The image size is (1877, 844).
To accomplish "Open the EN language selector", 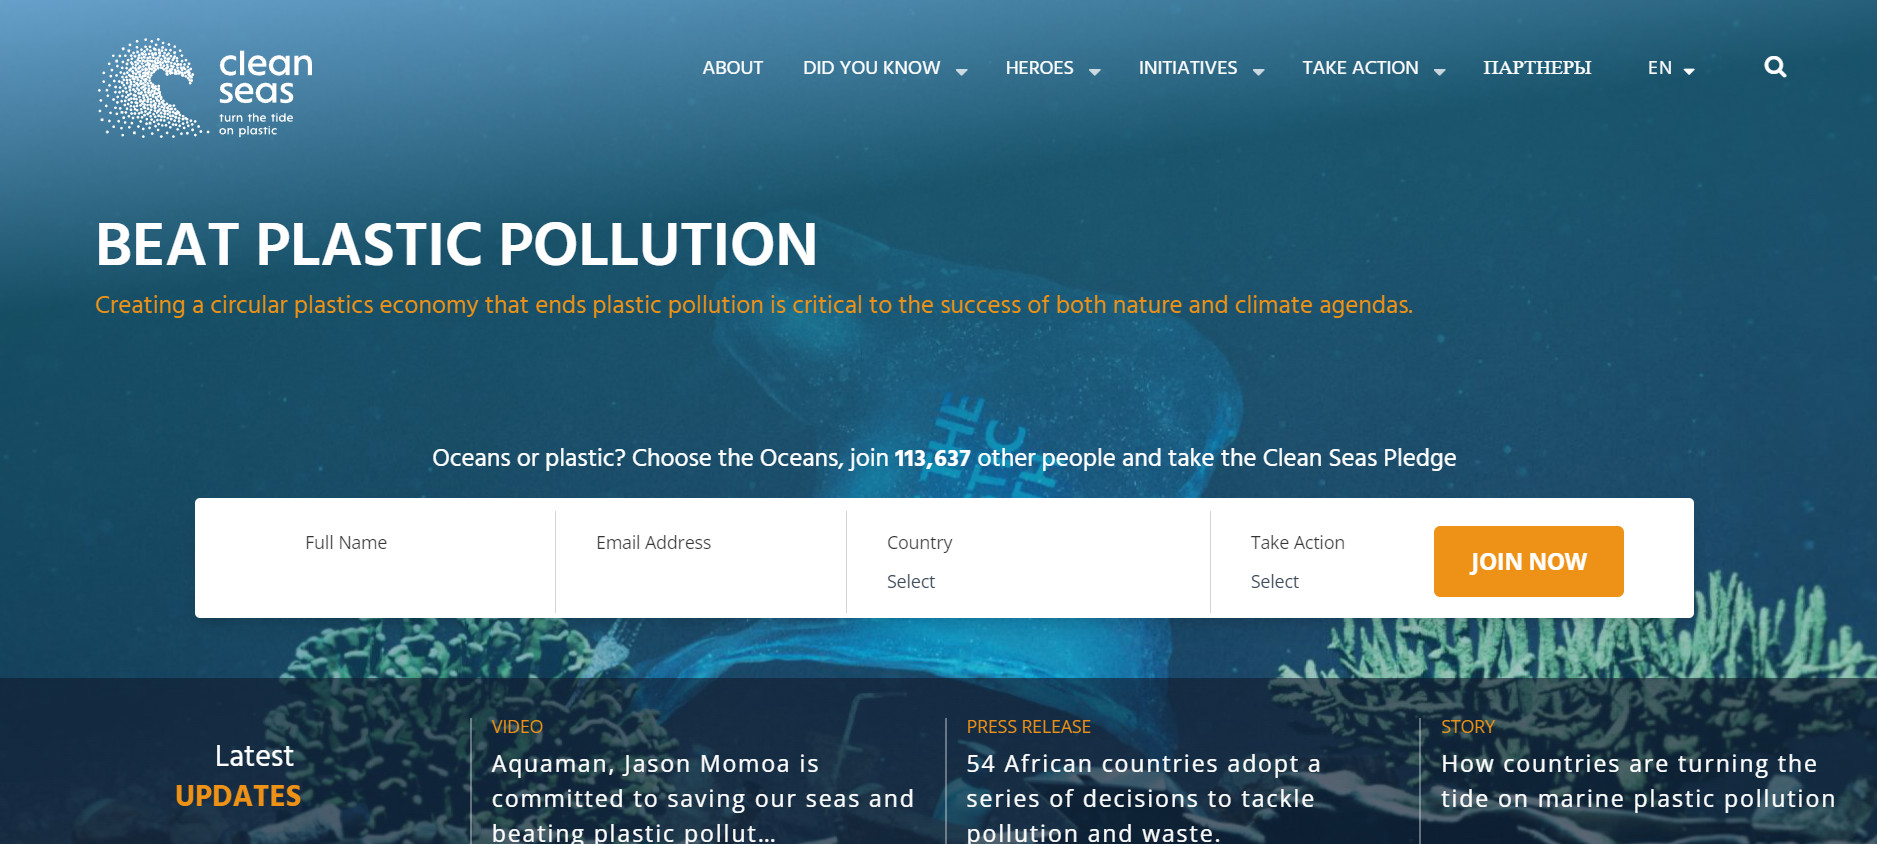I will [1671, 68].
